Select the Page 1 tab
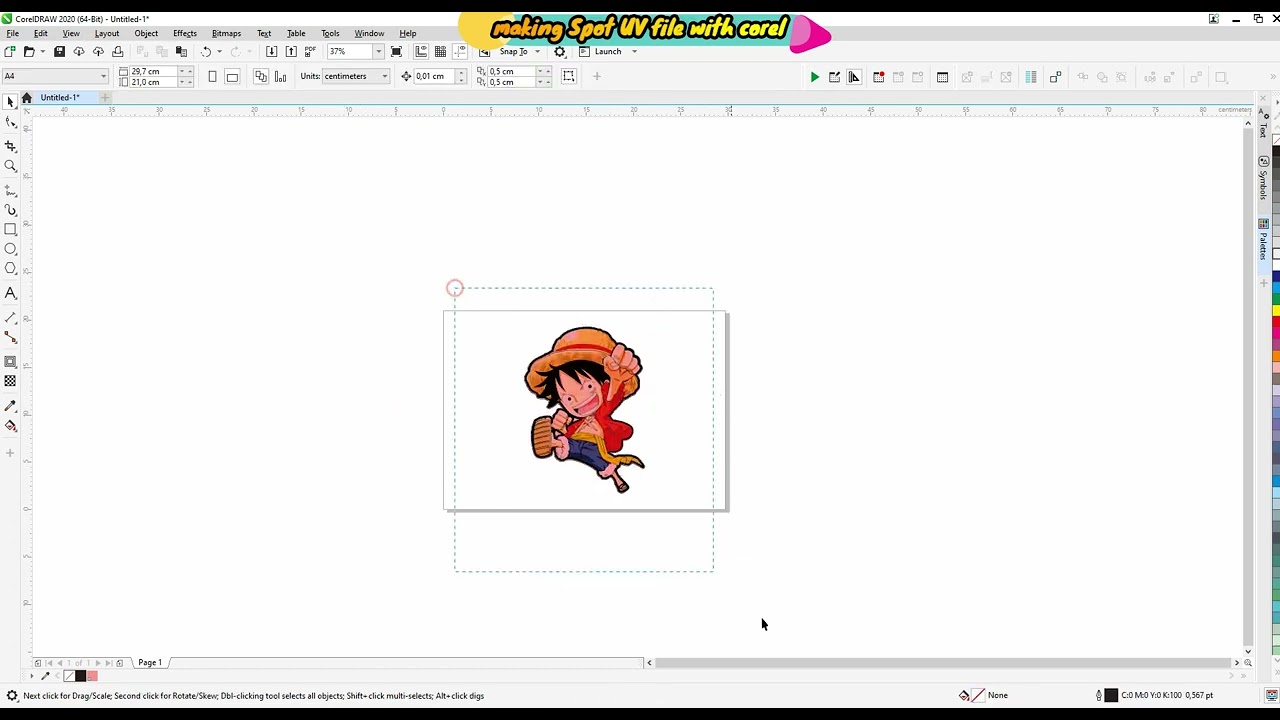 [150, 662]
